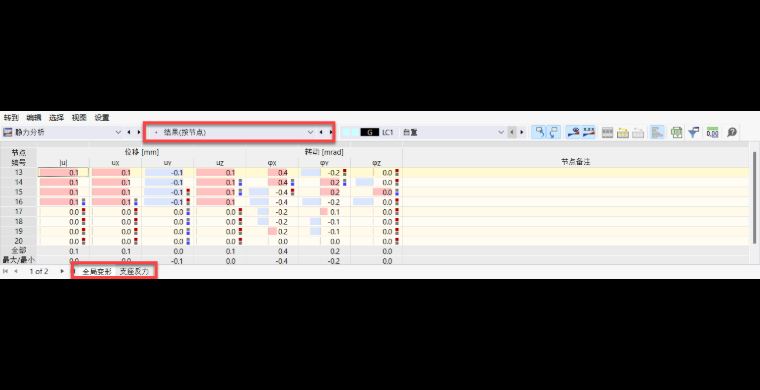Viewport: 760px width, 390px height.
Task: Select node row 15 header
Action: point(18,192)
